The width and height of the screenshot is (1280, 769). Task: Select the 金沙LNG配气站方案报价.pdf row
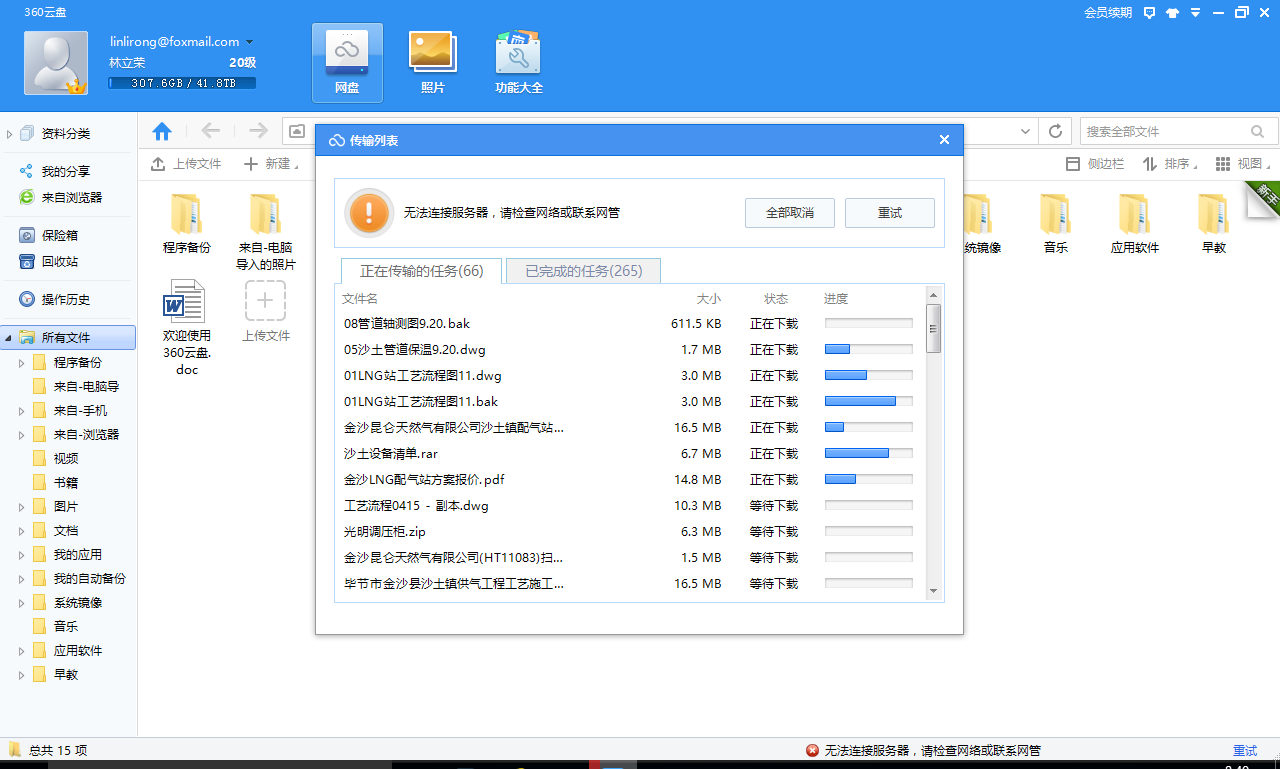pyautogui.click(x=630, y=479)
